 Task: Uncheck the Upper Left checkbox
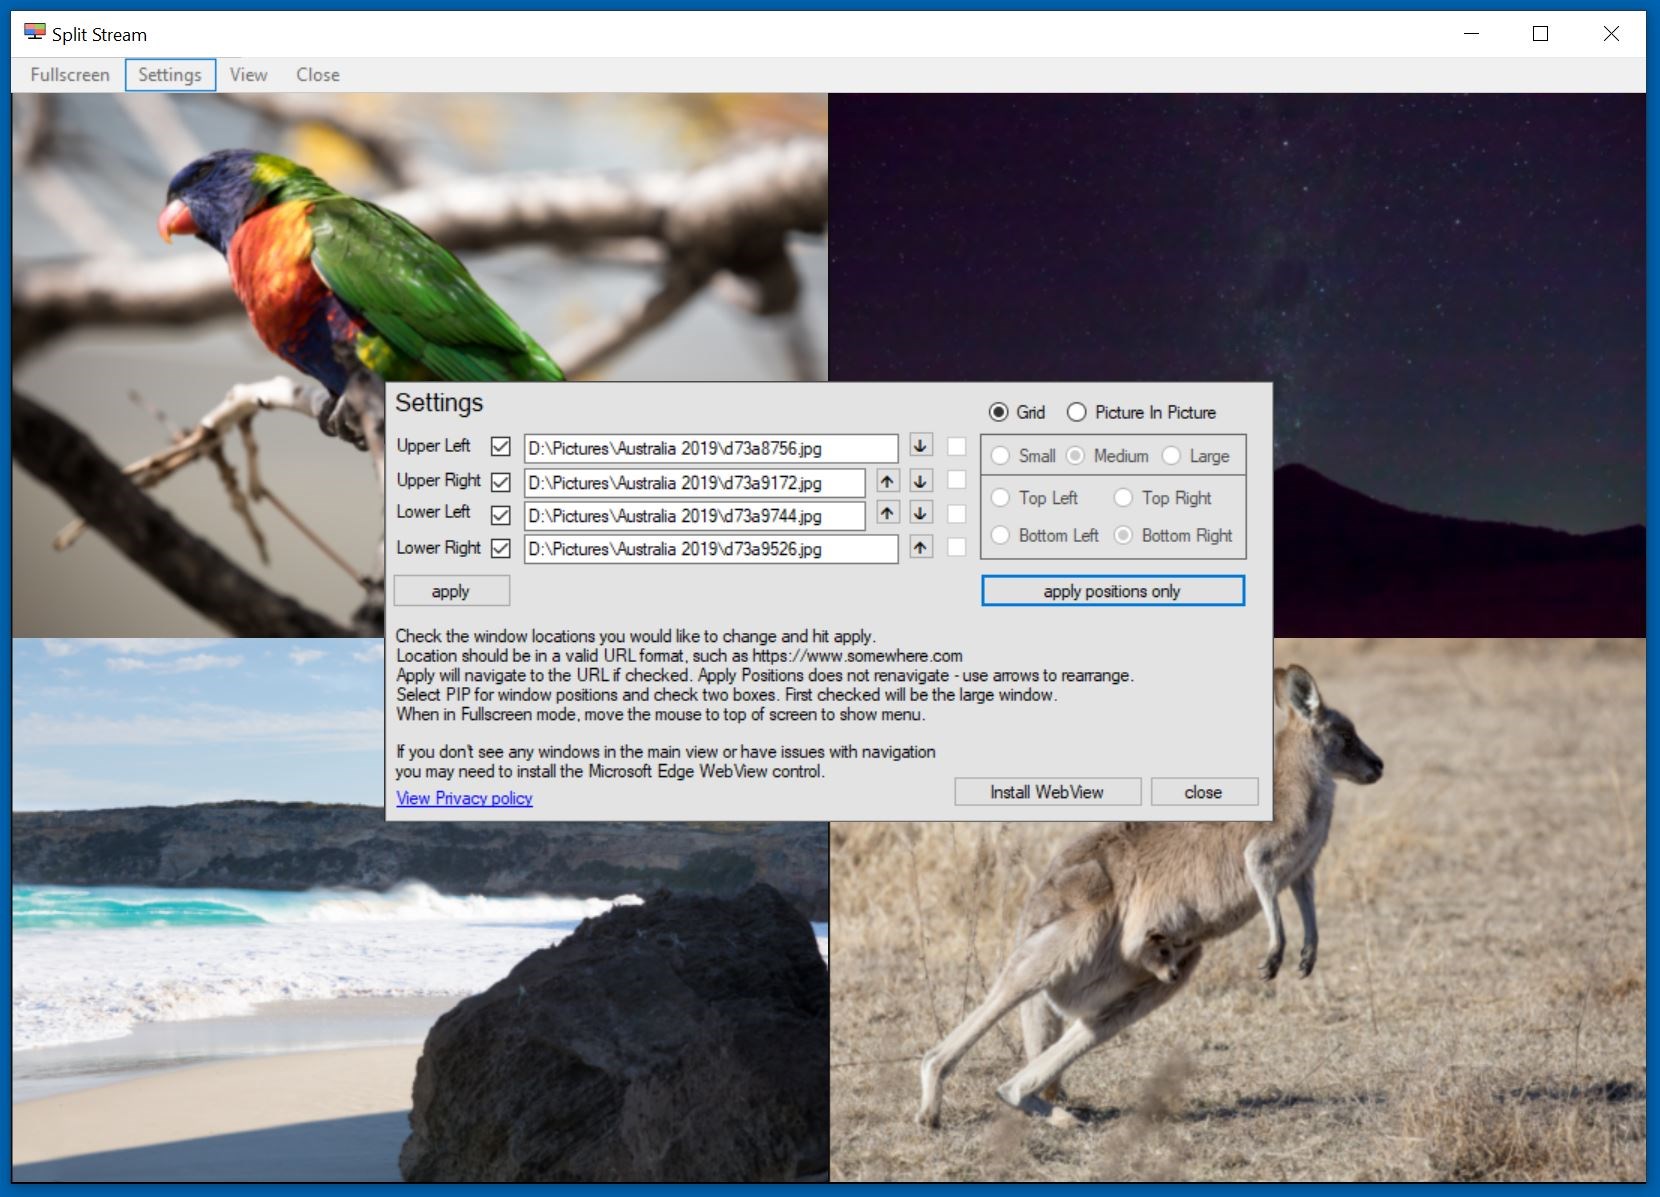click(x=501, y=447)
